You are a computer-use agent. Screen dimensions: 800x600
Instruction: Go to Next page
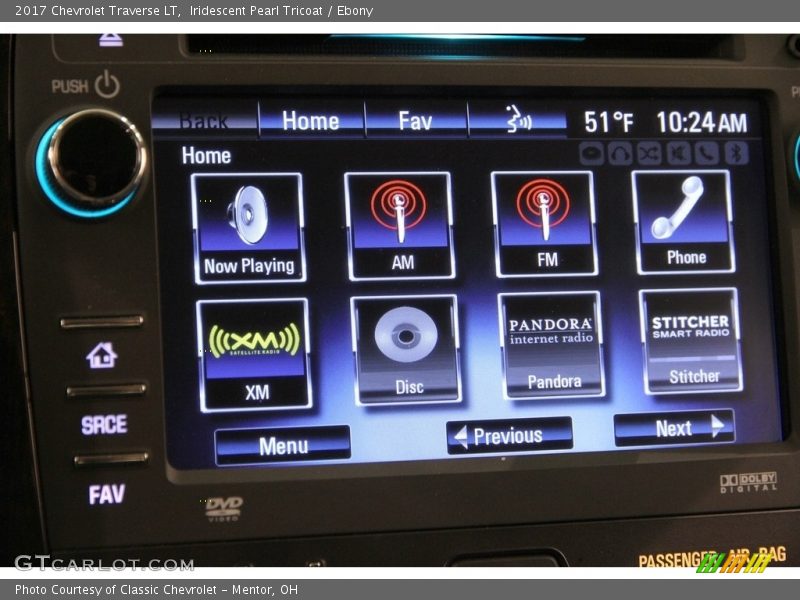674,428
